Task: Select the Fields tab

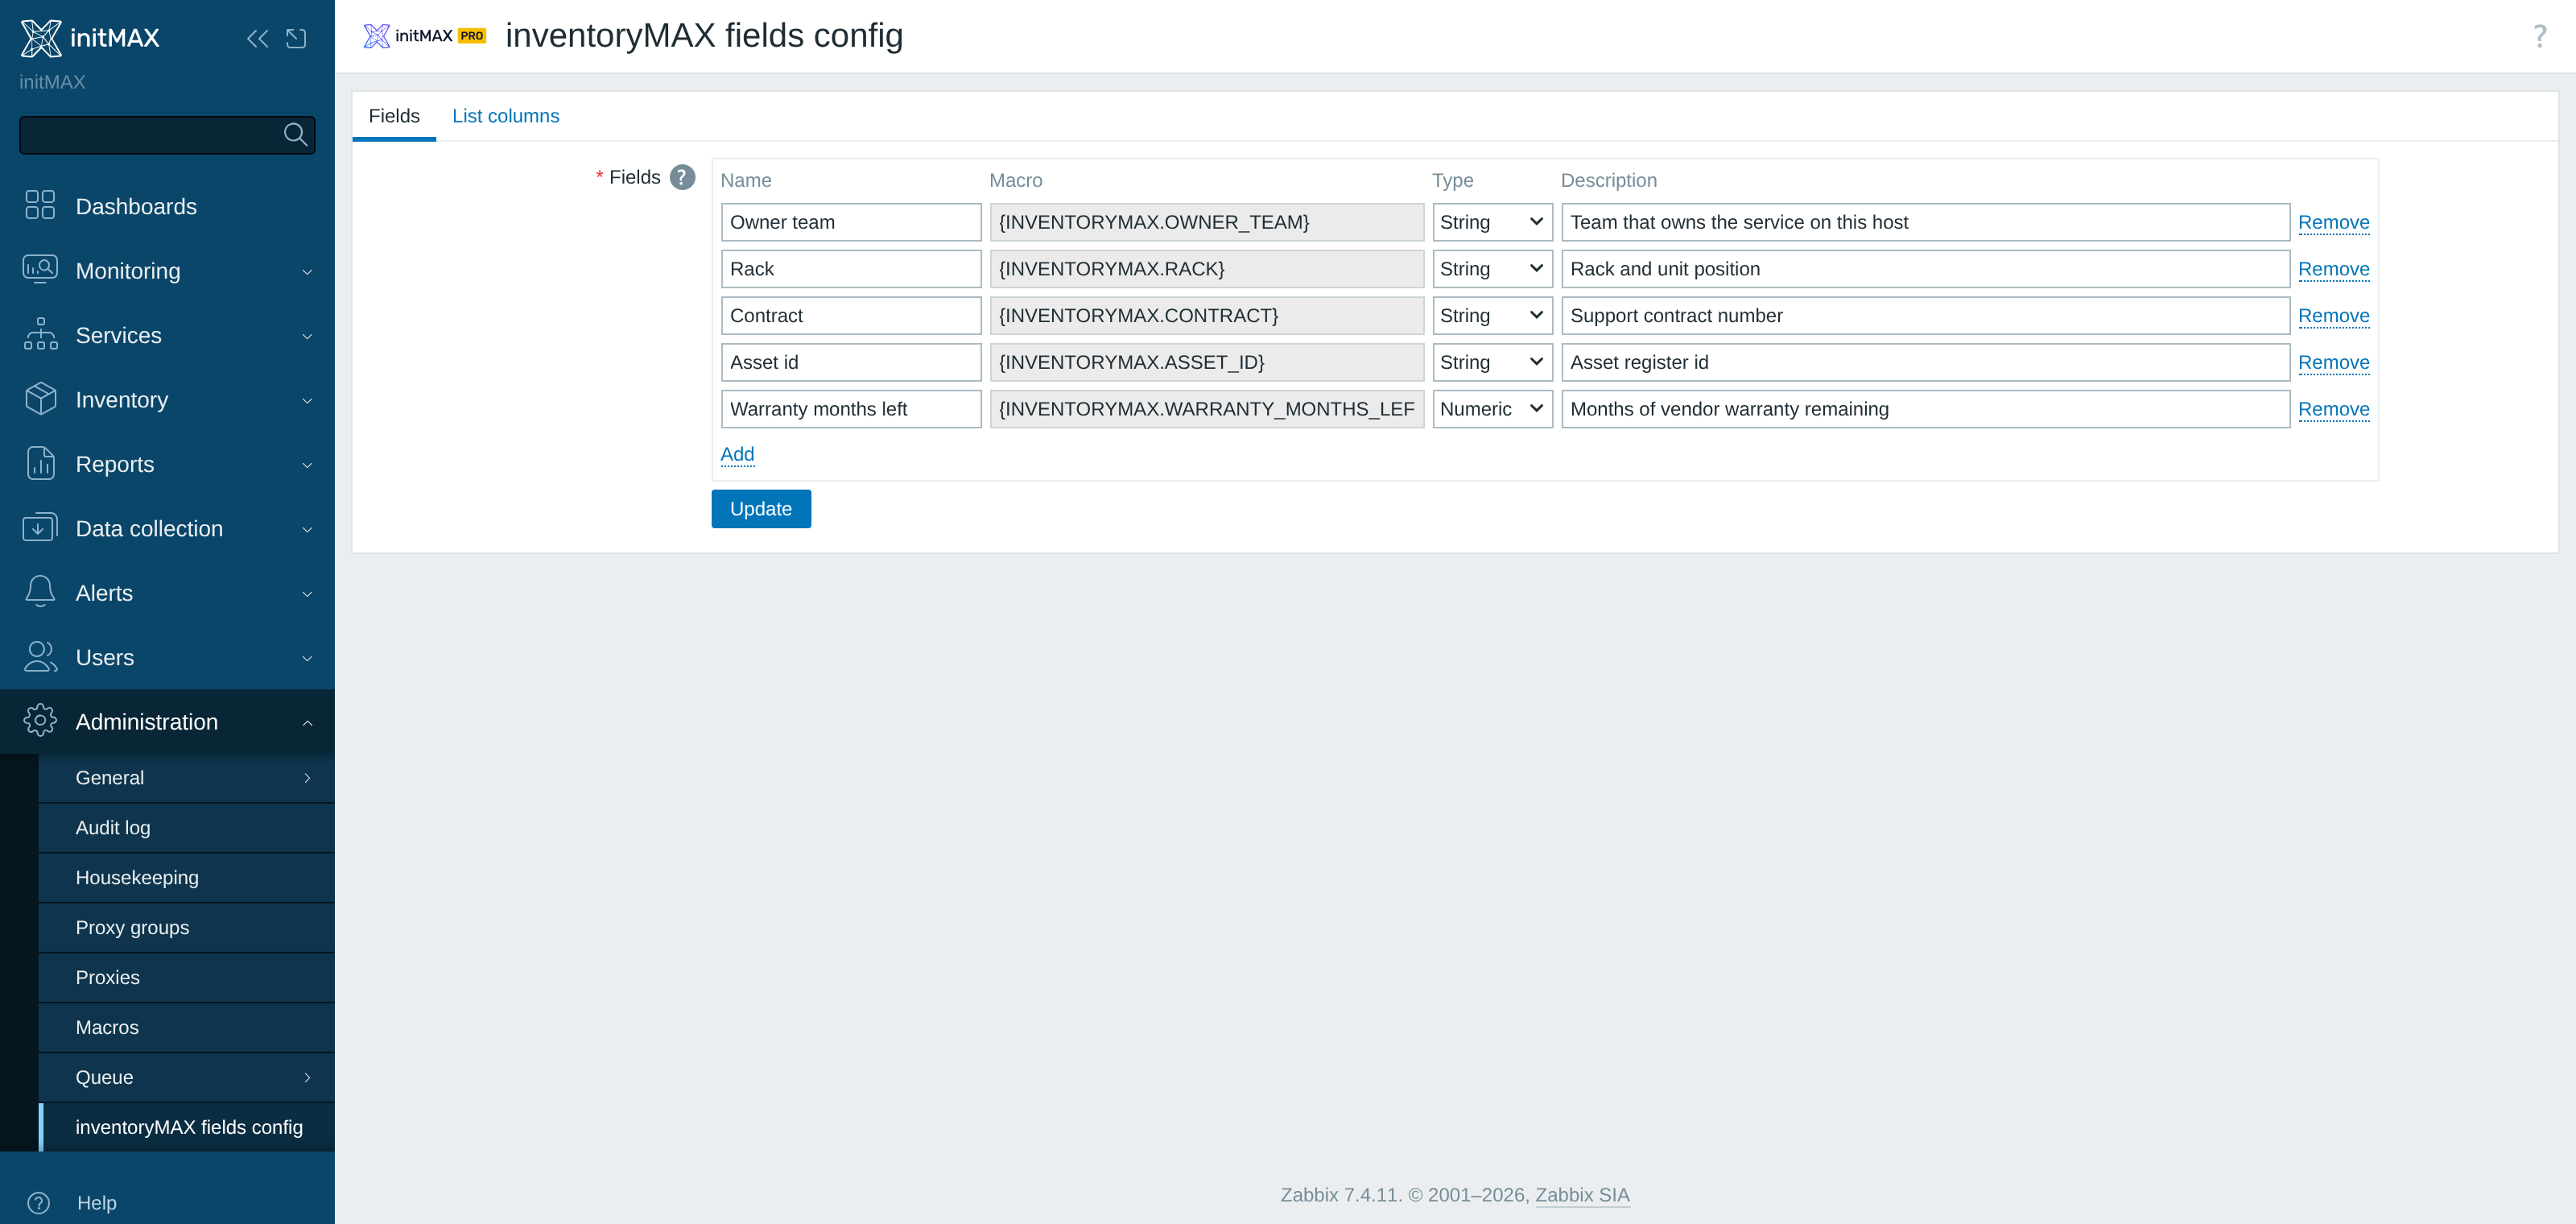Action: pos(394,116)
